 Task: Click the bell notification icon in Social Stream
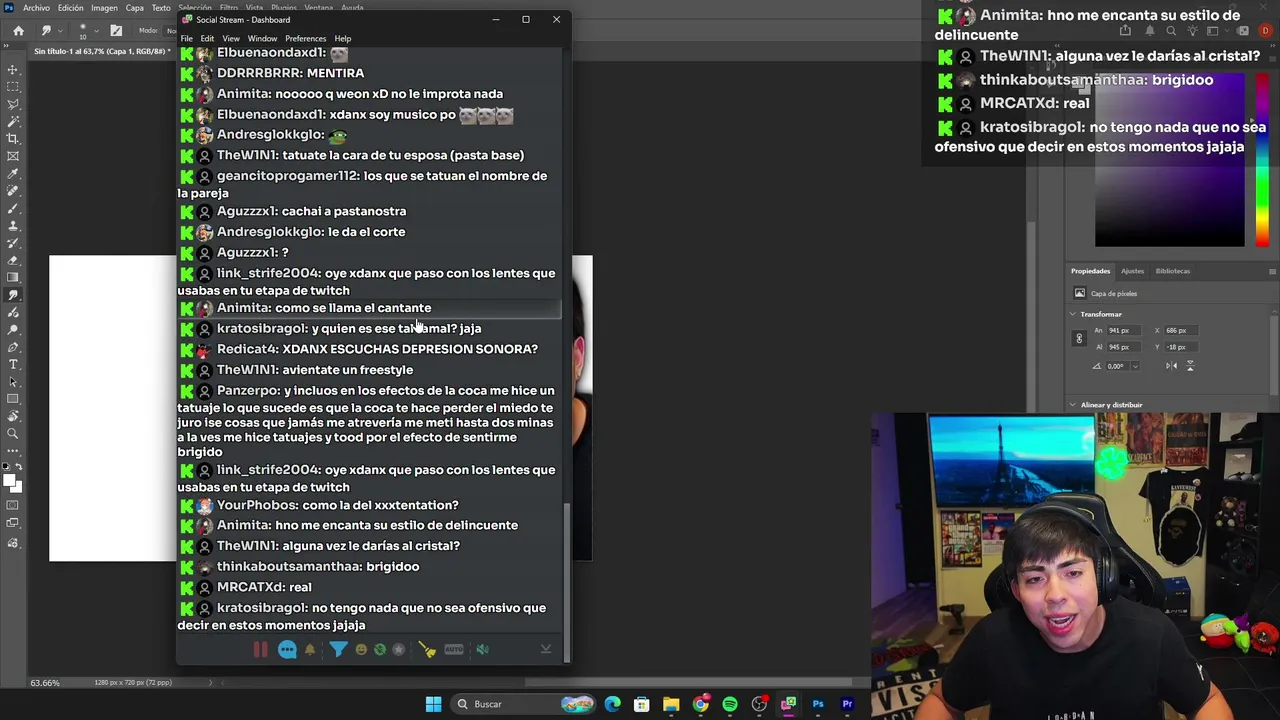[310, 650]
